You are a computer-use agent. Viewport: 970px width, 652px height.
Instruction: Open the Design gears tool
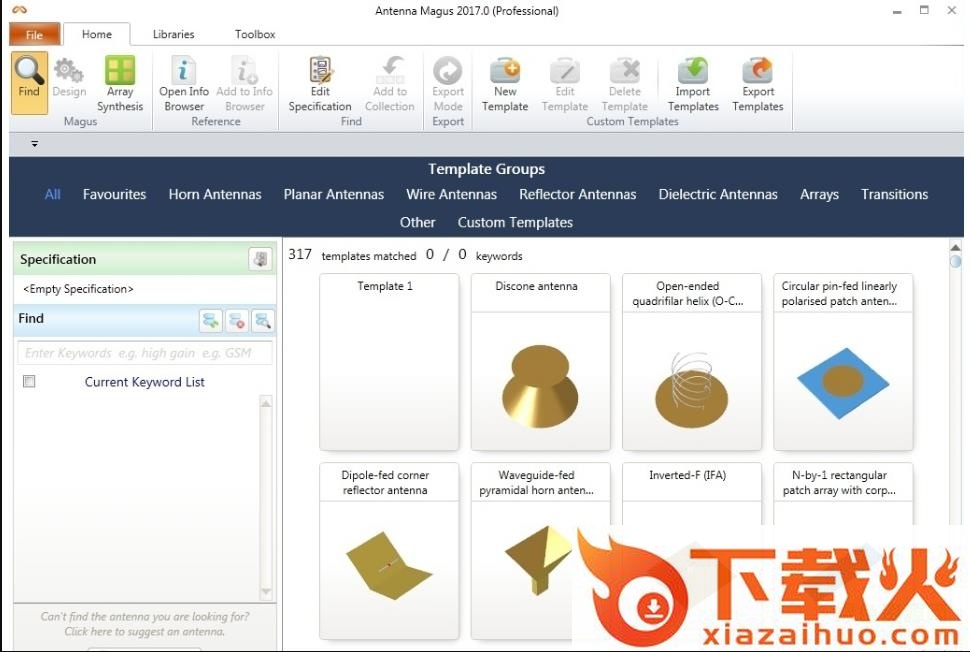[x=69, y=78]
